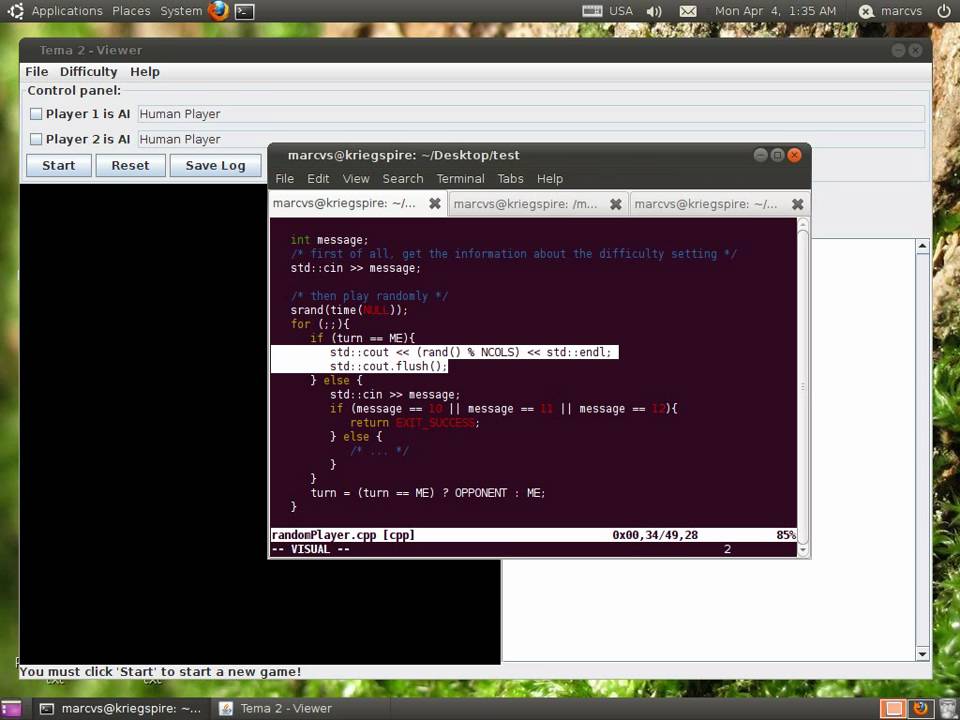The image size is (960, 720).
Task: Minimize the terminal window
Action: pos(760,155)
